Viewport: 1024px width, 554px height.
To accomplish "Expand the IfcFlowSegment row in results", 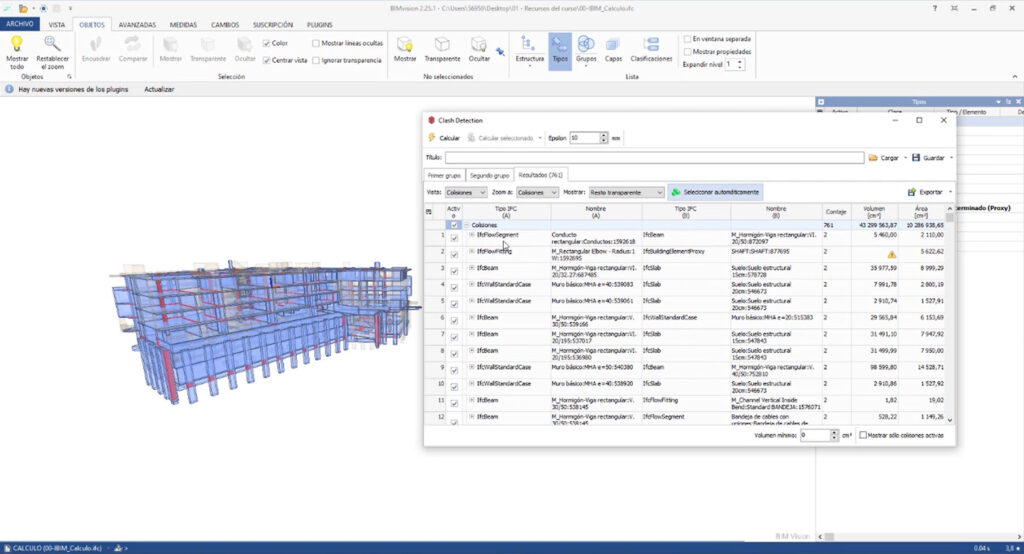I will pyautogui.click(x=472, y=235).
